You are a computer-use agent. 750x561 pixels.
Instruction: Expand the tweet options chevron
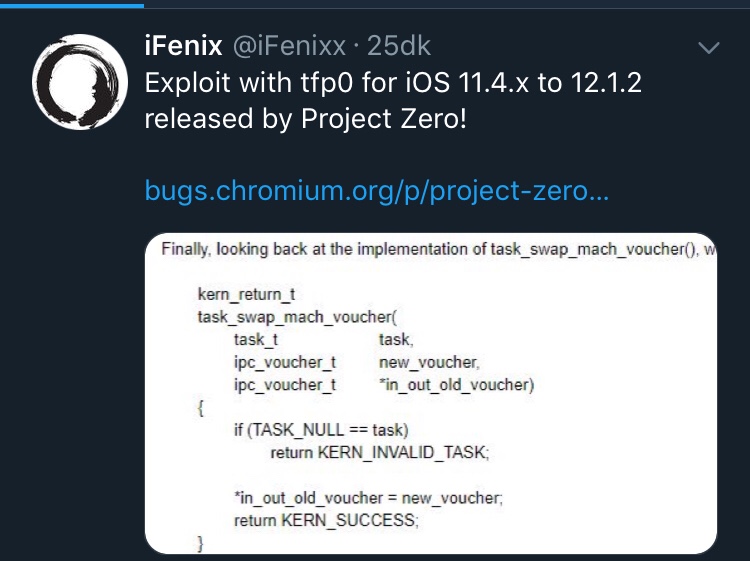(x=708, y=48)
